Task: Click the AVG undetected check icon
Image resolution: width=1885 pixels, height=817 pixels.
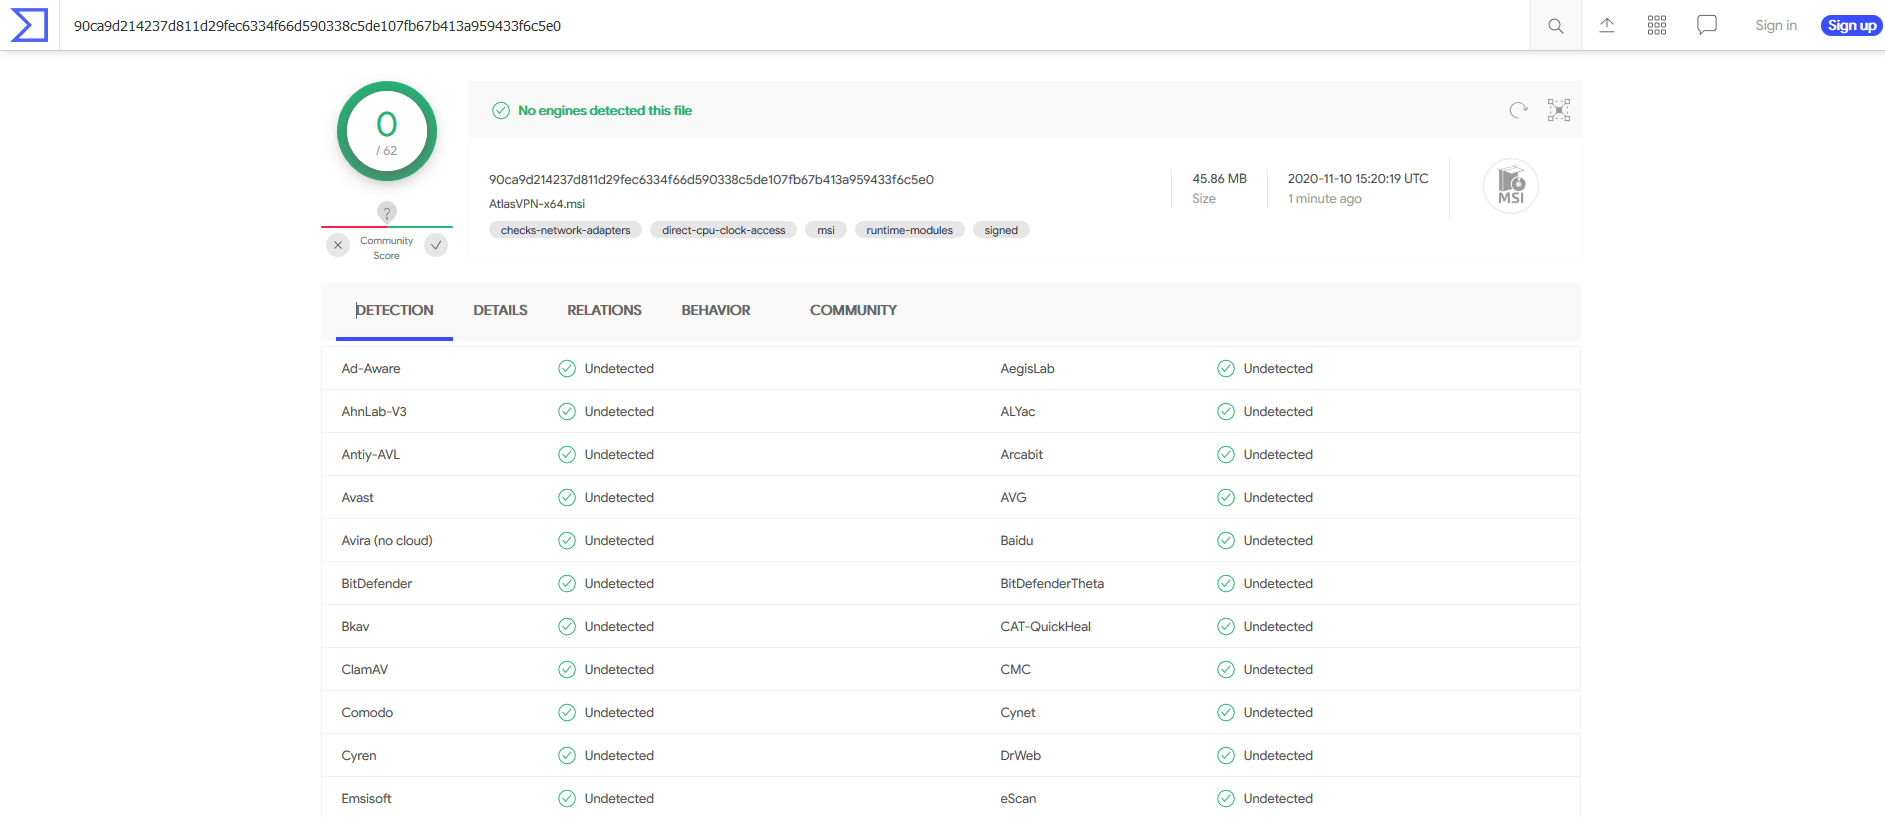Action: 1226,497
